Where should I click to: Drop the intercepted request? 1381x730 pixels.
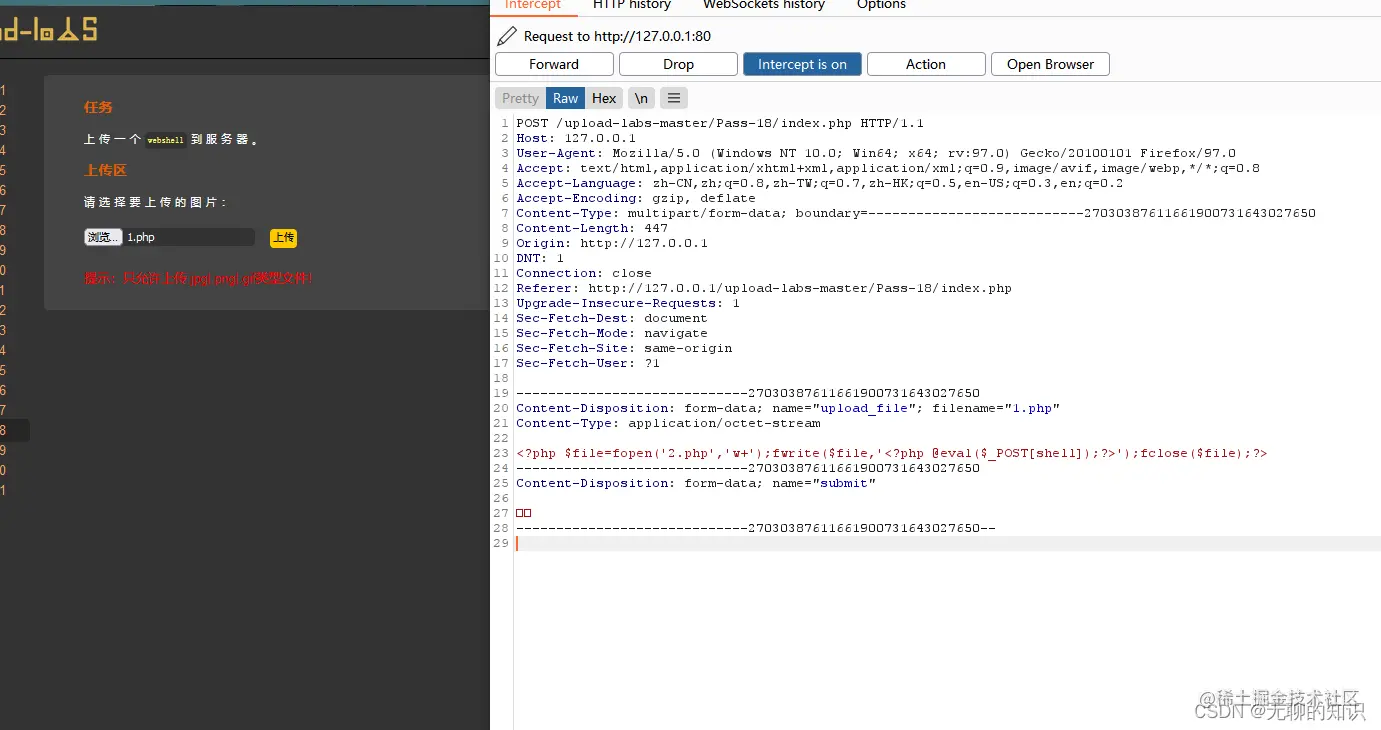tap(678, 64)
